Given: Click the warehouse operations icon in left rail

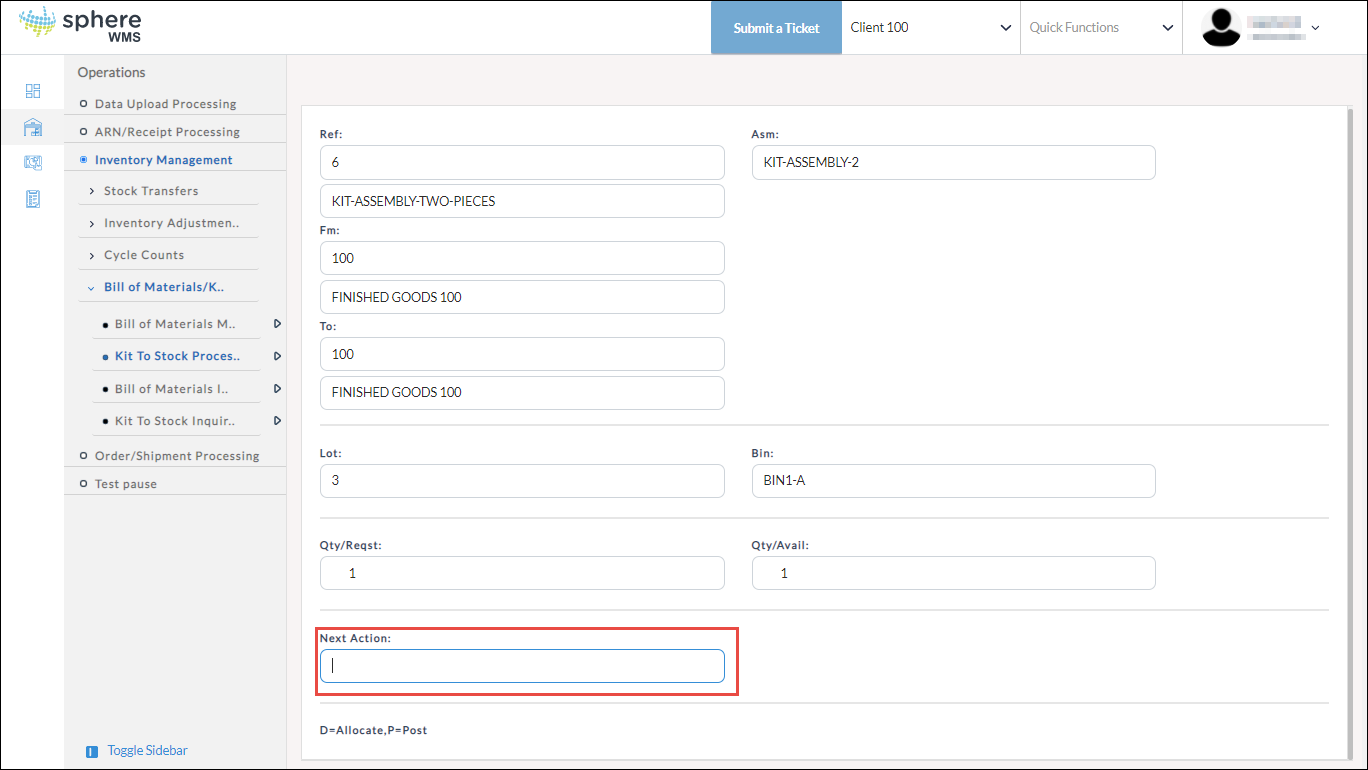Looking at the screenshot, I should tap(33, 127).
